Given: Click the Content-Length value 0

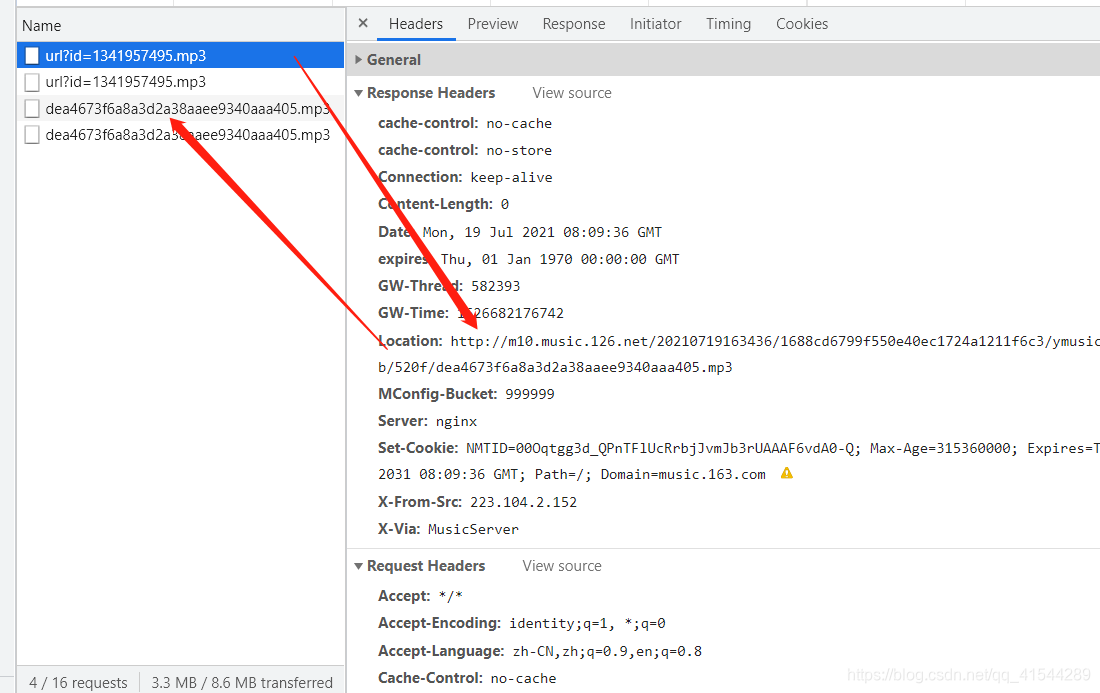Looking at the screenshot, I should (x=504, y=204).
